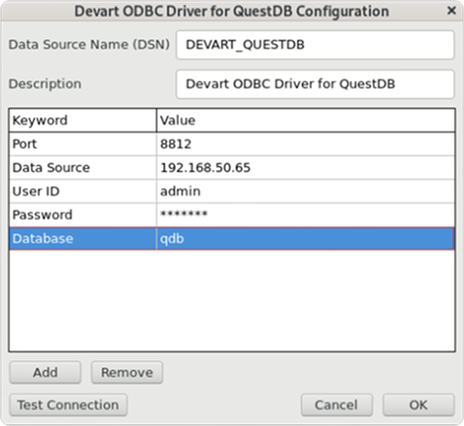Screen dimensions: 464x426
Task: Select the qdb value cell
Action: (306, 239)
